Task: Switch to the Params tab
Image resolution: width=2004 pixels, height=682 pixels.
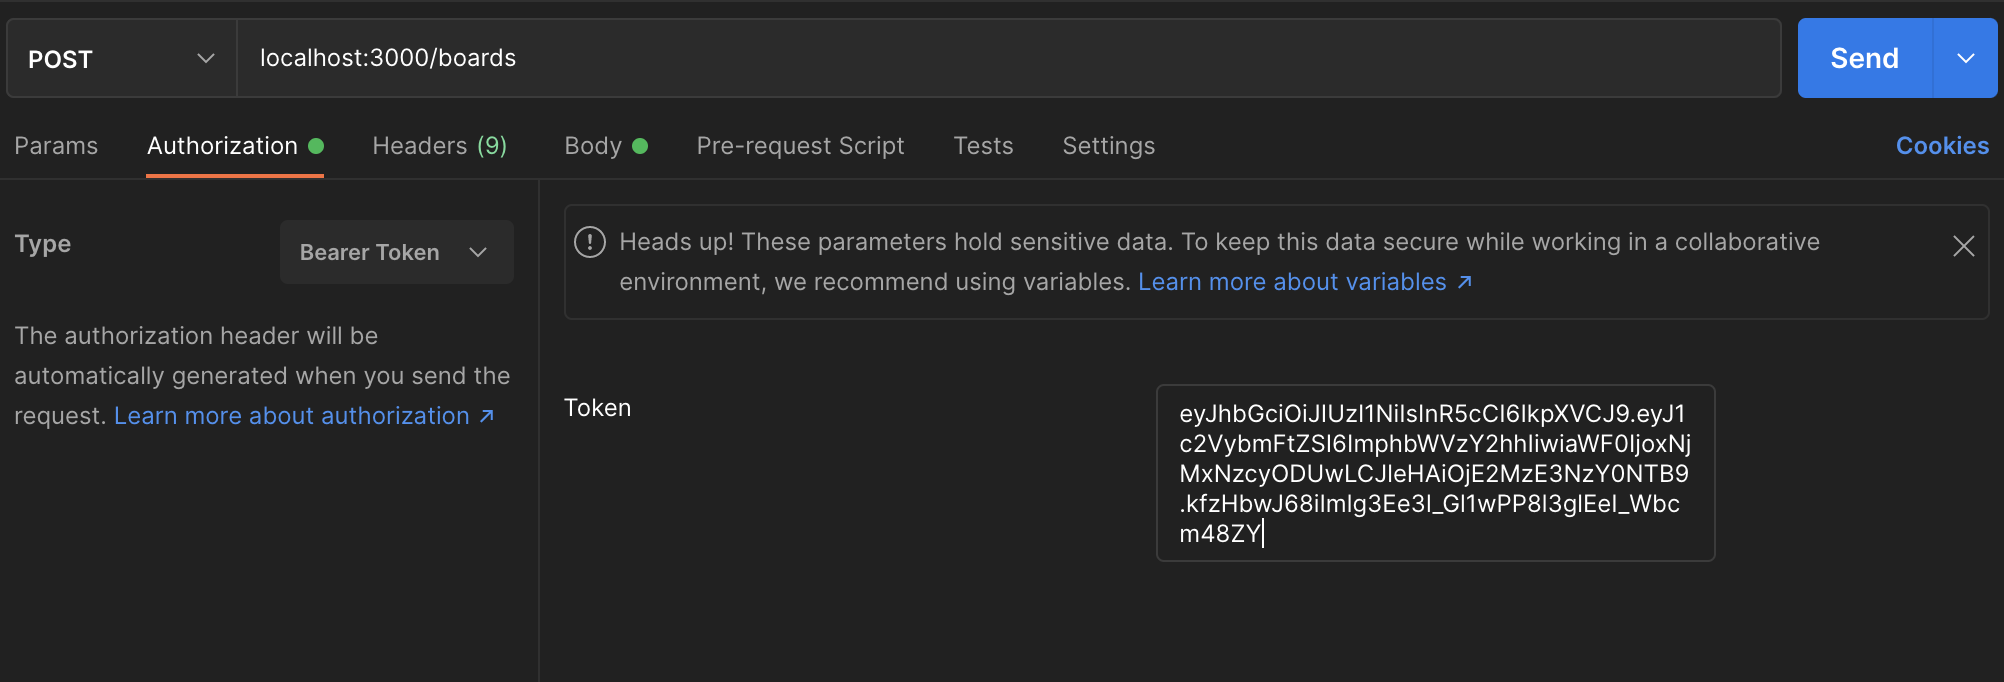Action: click(x=56, y=146)
